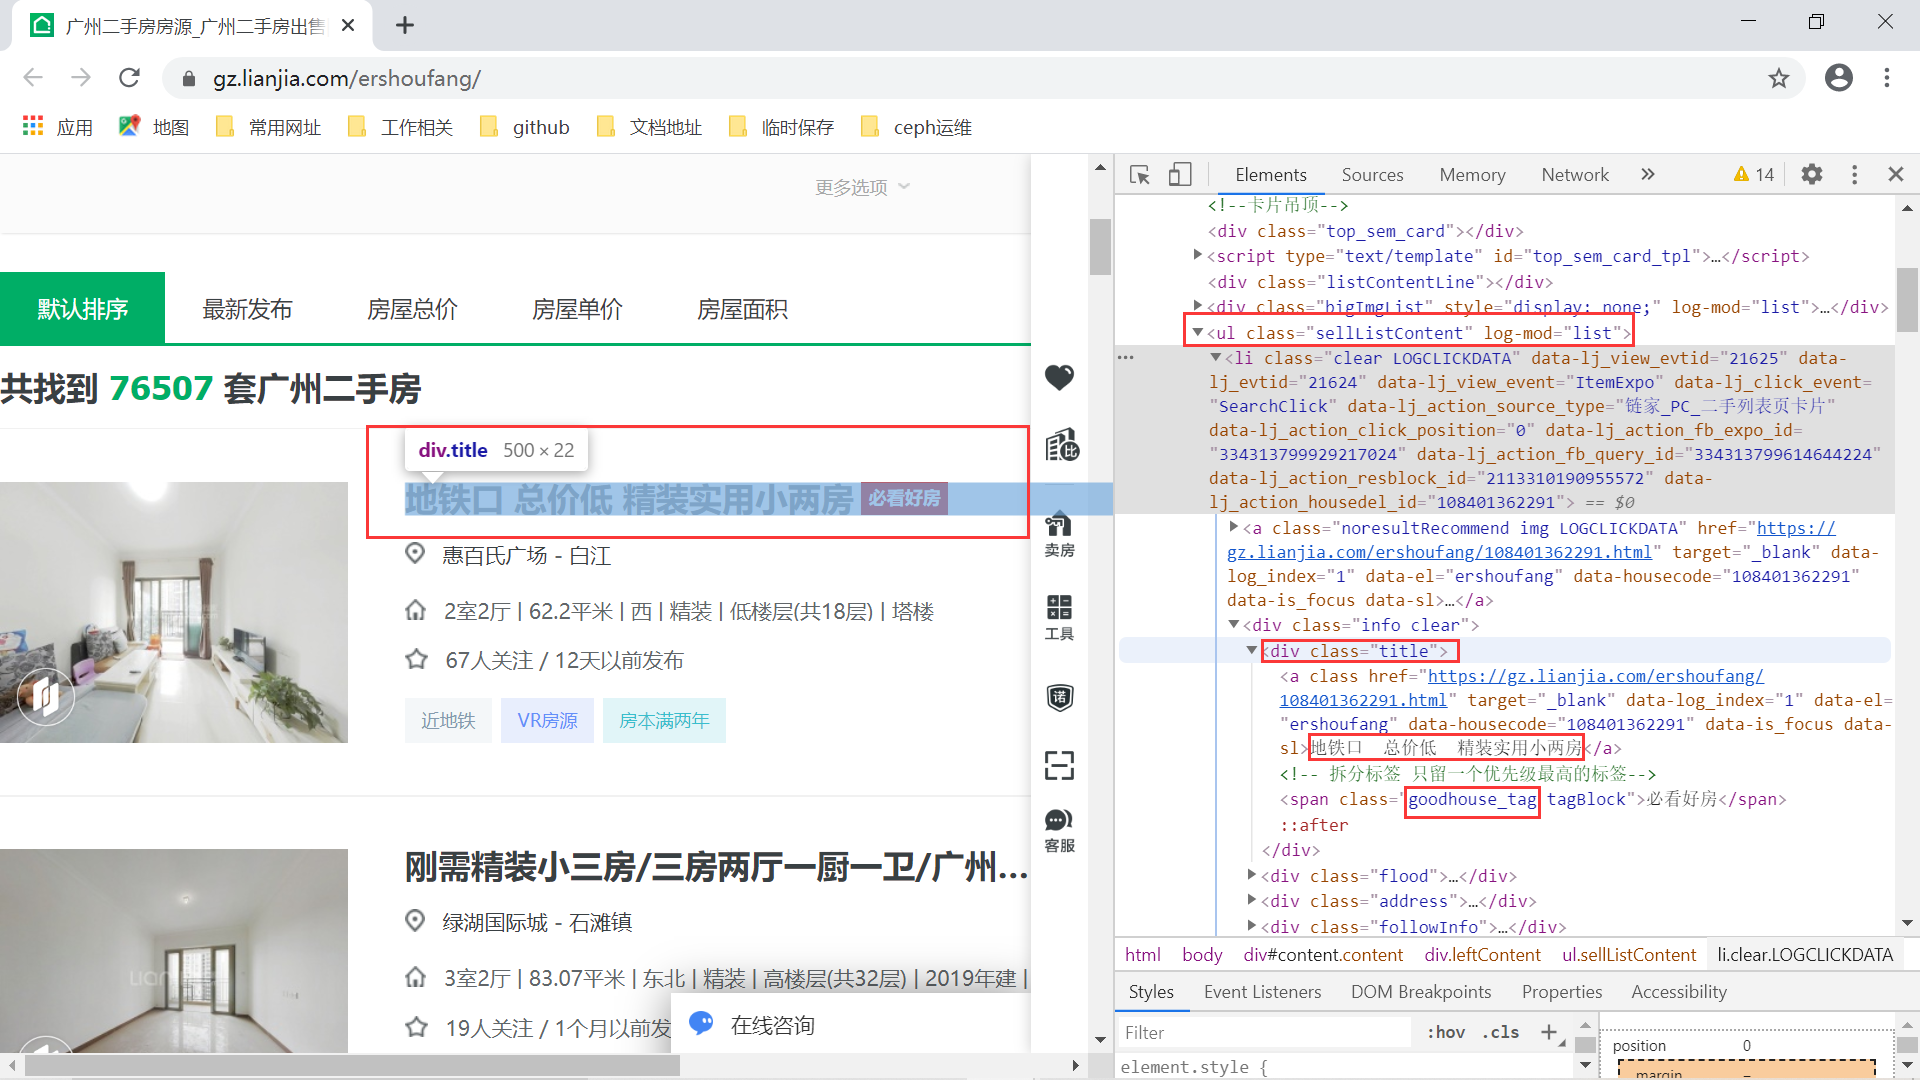Click the favorites heart icon in sidebar
This screenshot has height=1080, width=1920.
[x=1059, y=377]
